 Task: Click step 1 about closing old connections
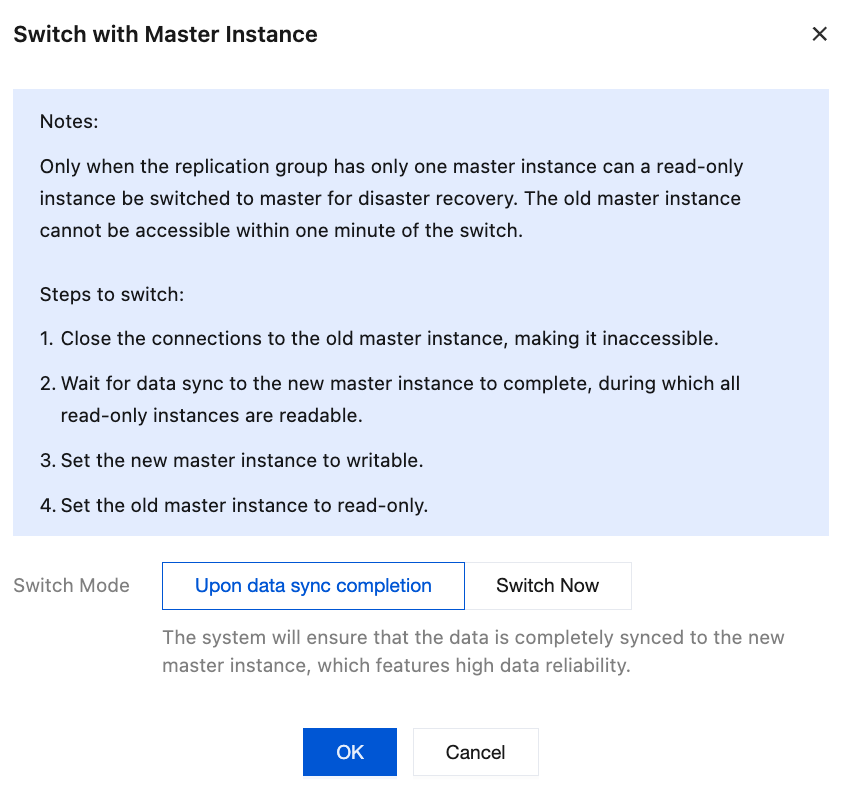click(x=380, y=338)
